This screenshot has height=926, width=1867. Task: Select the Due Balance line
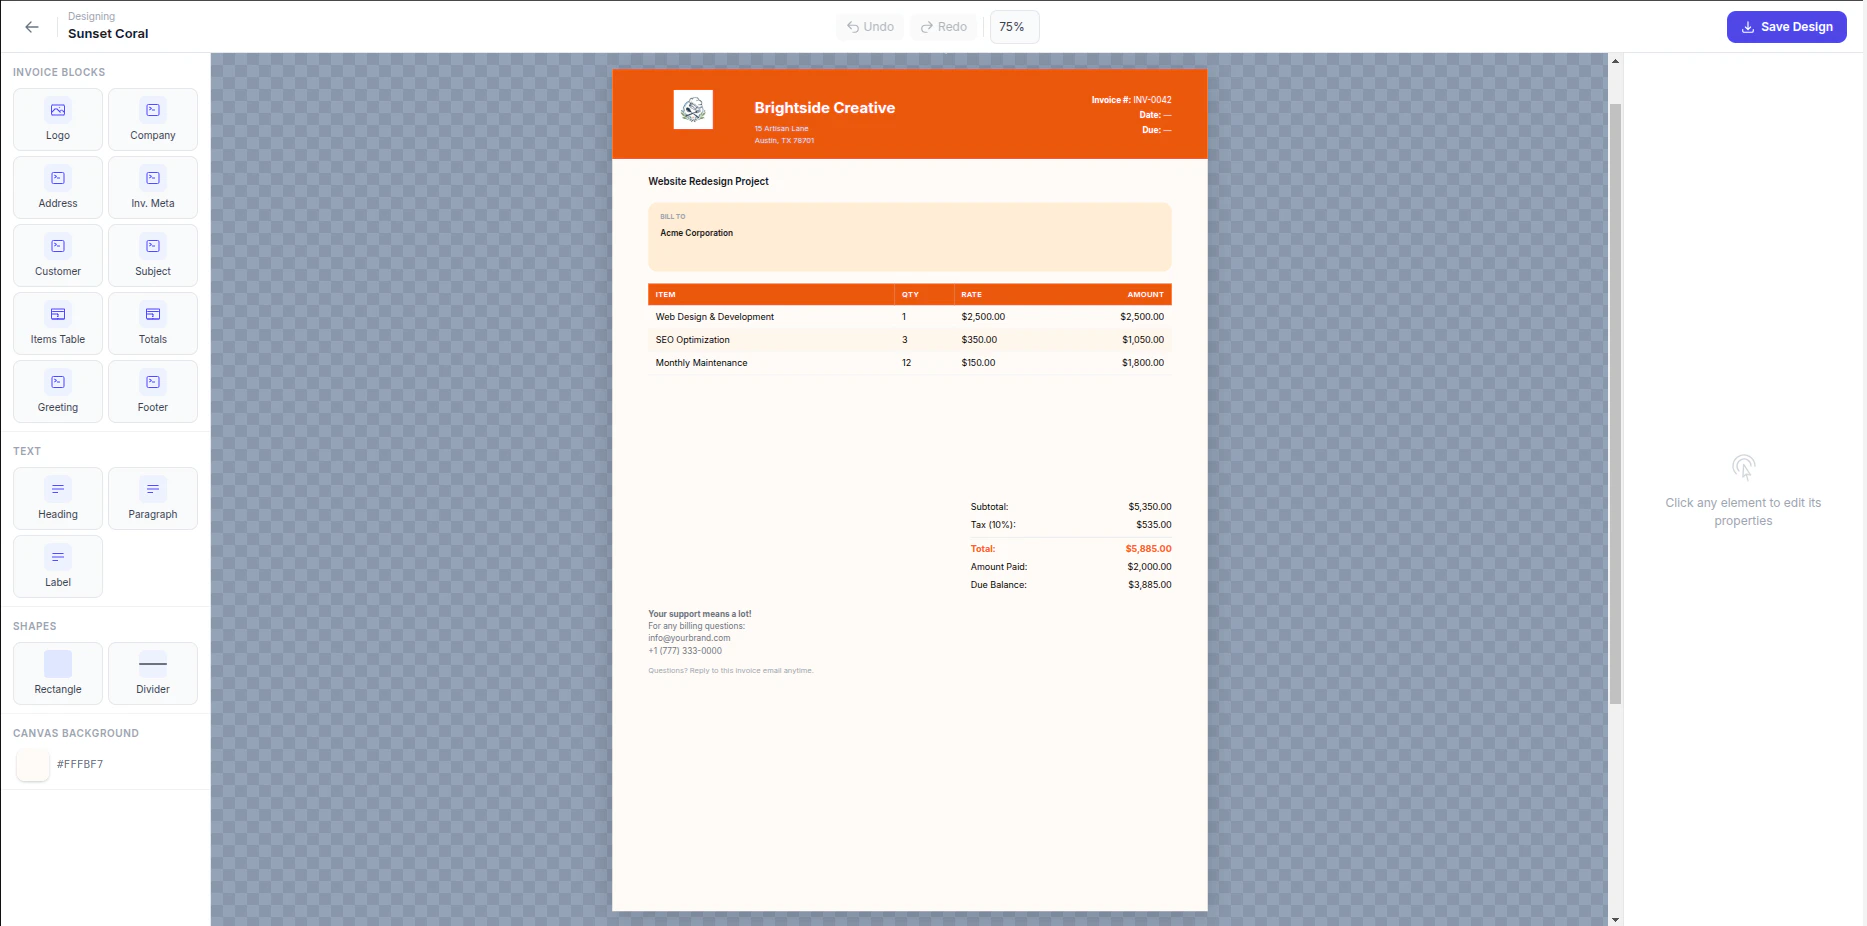1070,585
